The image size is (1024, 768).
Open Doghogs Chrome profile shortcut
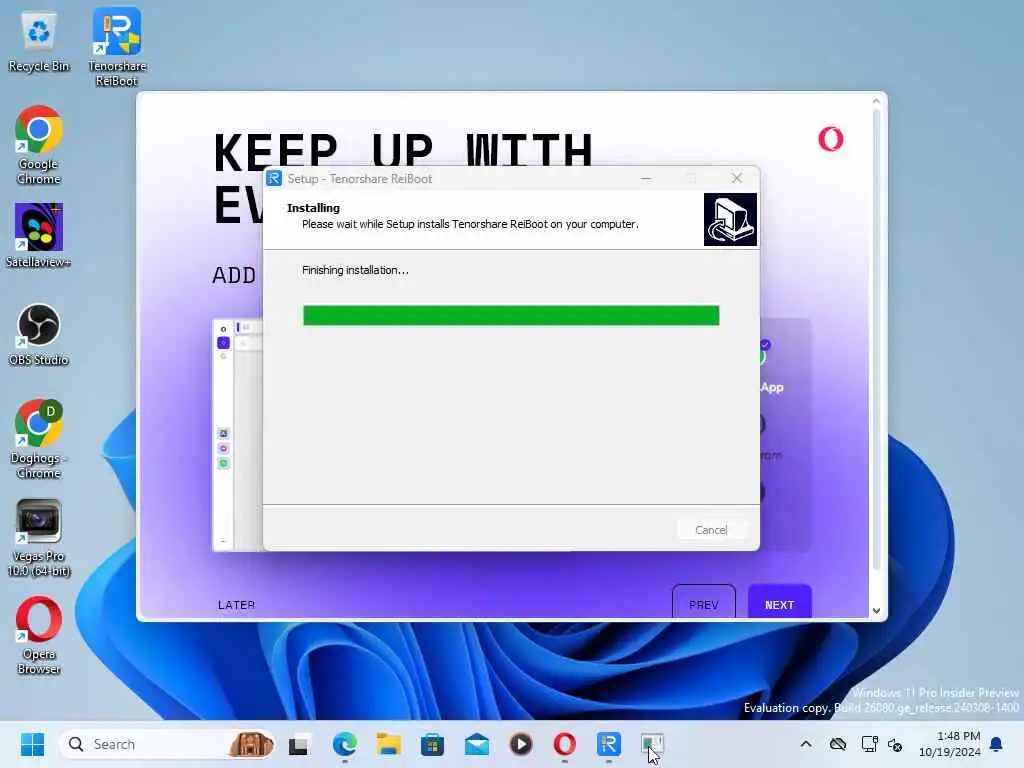pos(39,439)
